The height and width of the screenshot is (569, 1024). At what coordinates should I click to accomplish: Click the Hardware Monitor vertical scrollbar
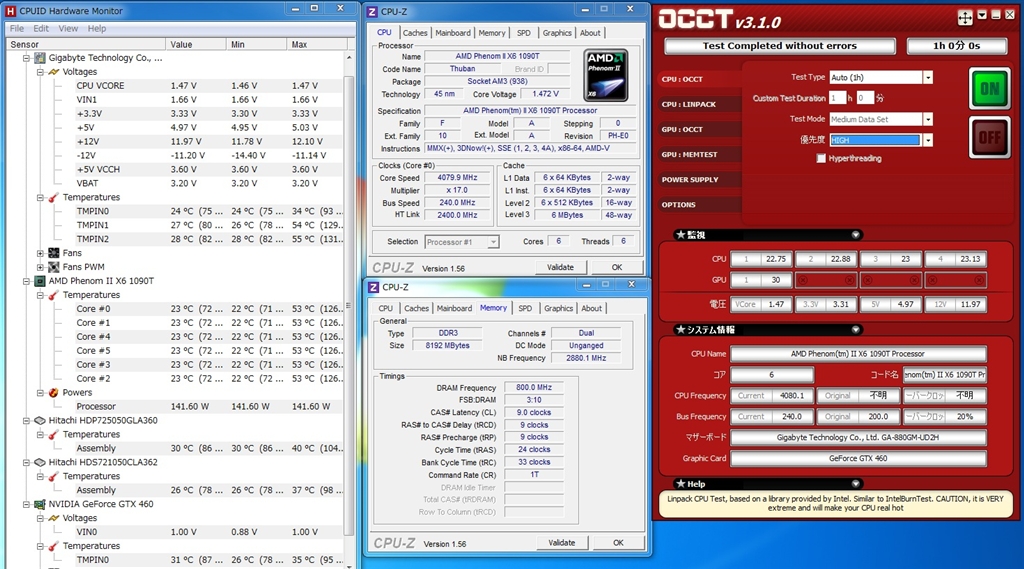(348, 300)
